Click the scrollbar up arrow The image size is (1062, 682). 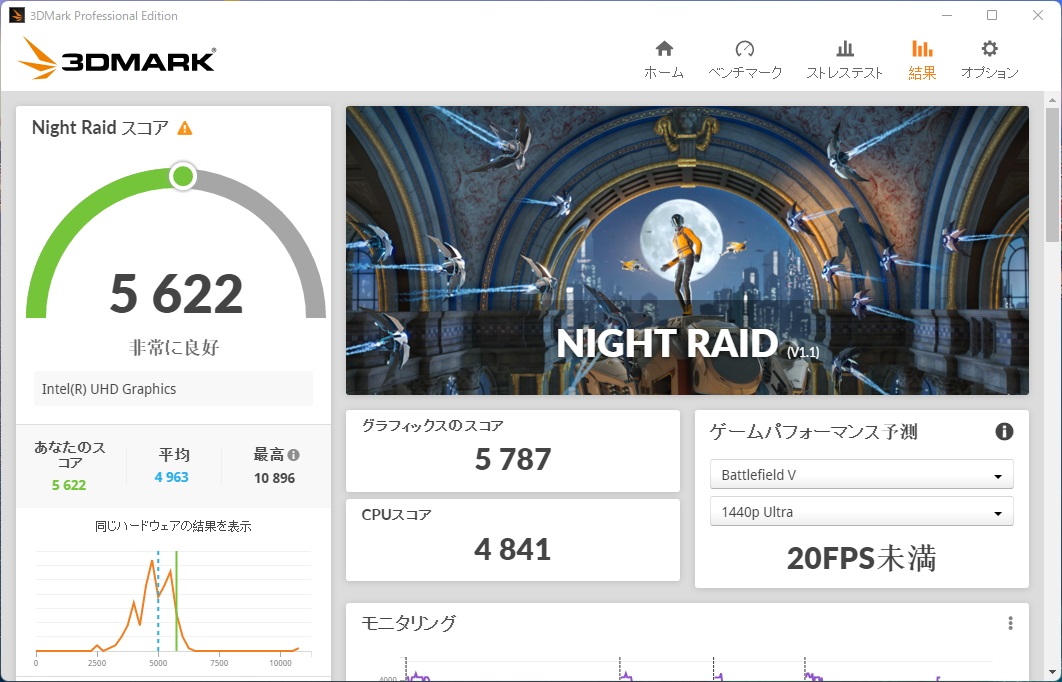1052,100
